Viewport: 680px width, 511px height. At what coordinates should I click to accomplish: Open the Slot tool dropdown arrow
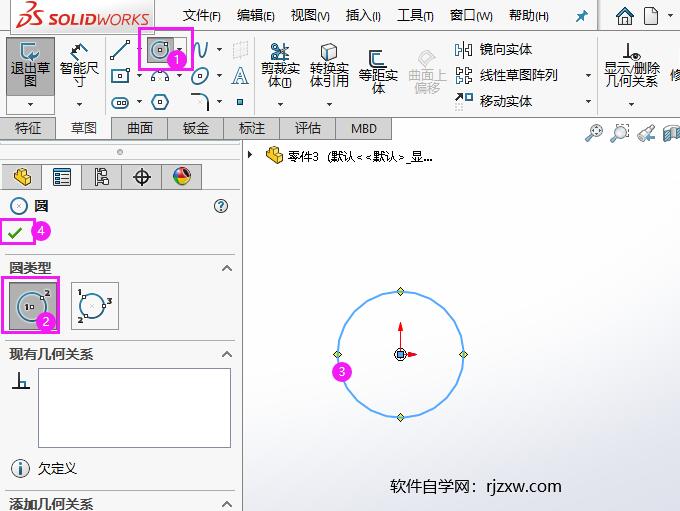pos(139,102)
